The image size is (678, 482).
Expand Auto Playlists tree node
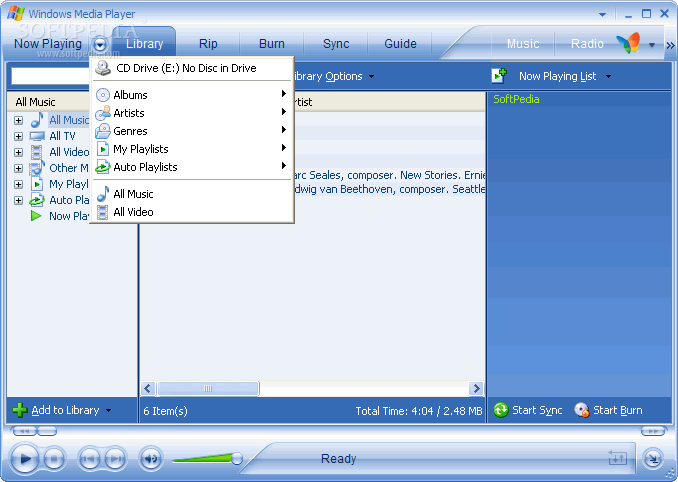[18, 200]
